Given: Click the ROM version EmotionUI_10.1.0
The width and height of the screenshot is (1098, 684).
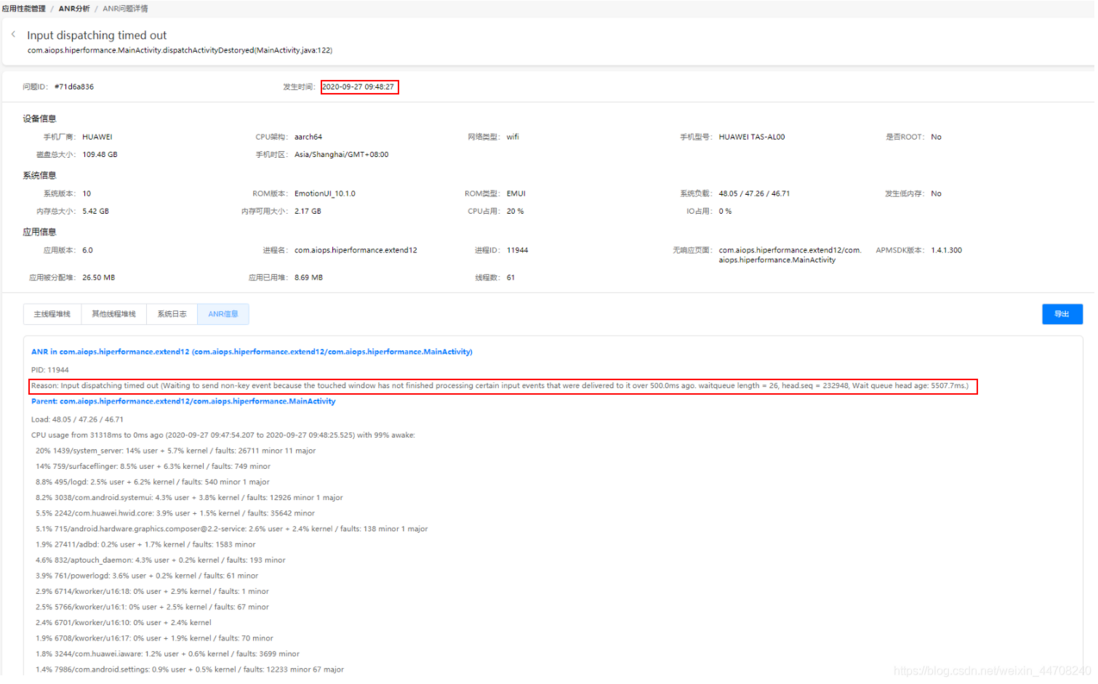Looking at the screenshot, I should point(325,194).
